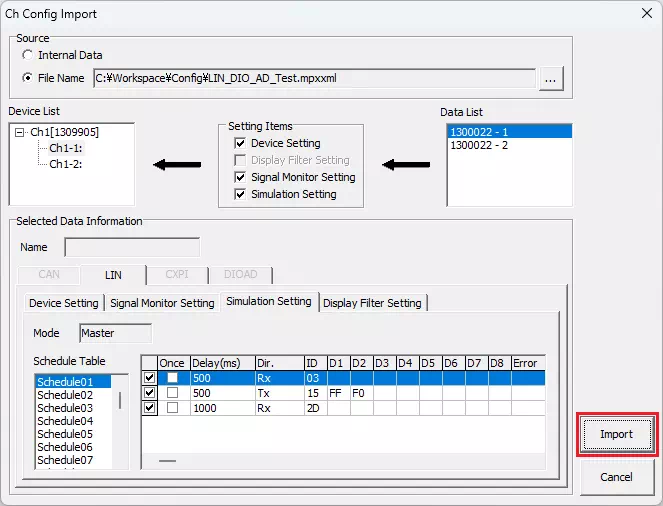Click the Once column header
663x506 pixels.
pos(174,363)
